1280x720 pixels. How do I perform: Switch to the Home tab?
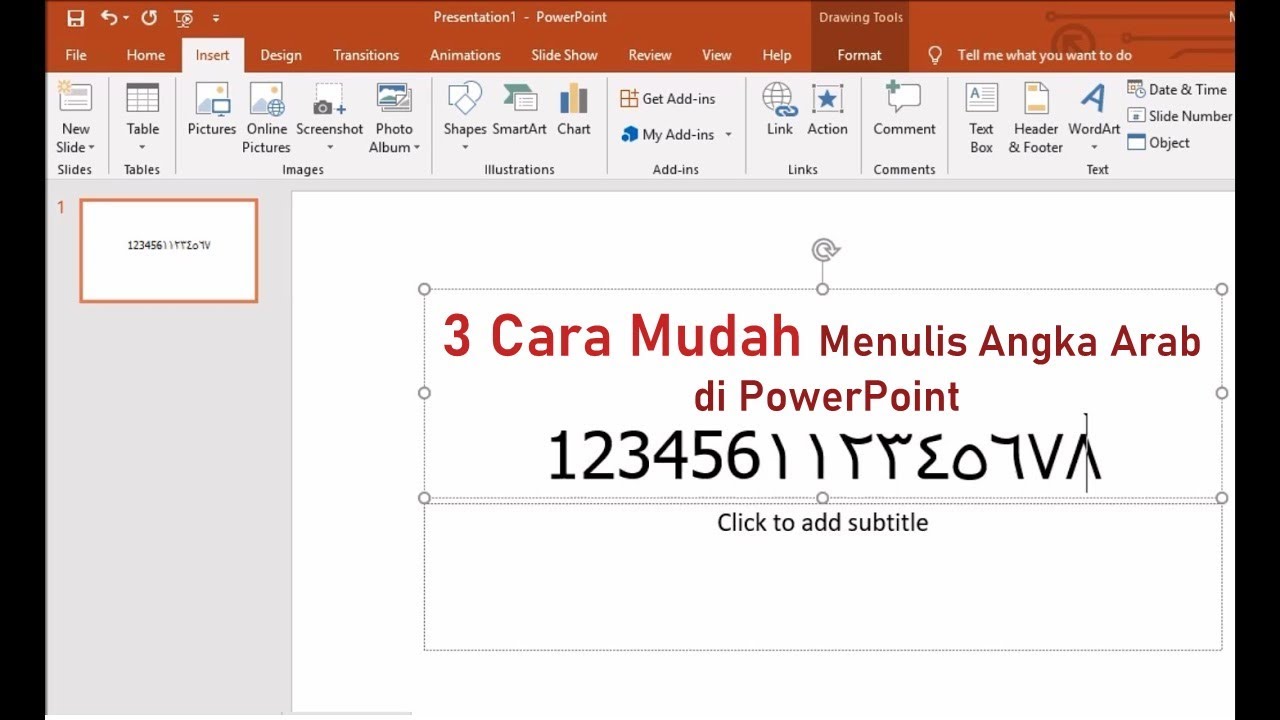pos(146,55)
